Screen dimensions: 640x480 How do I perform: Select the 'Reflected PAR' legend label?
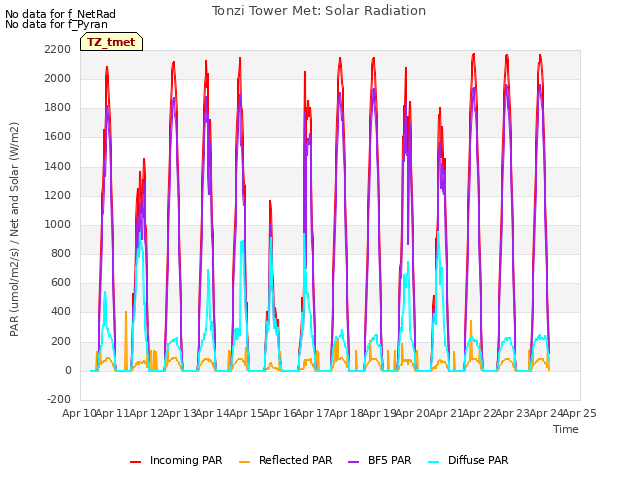296,460
